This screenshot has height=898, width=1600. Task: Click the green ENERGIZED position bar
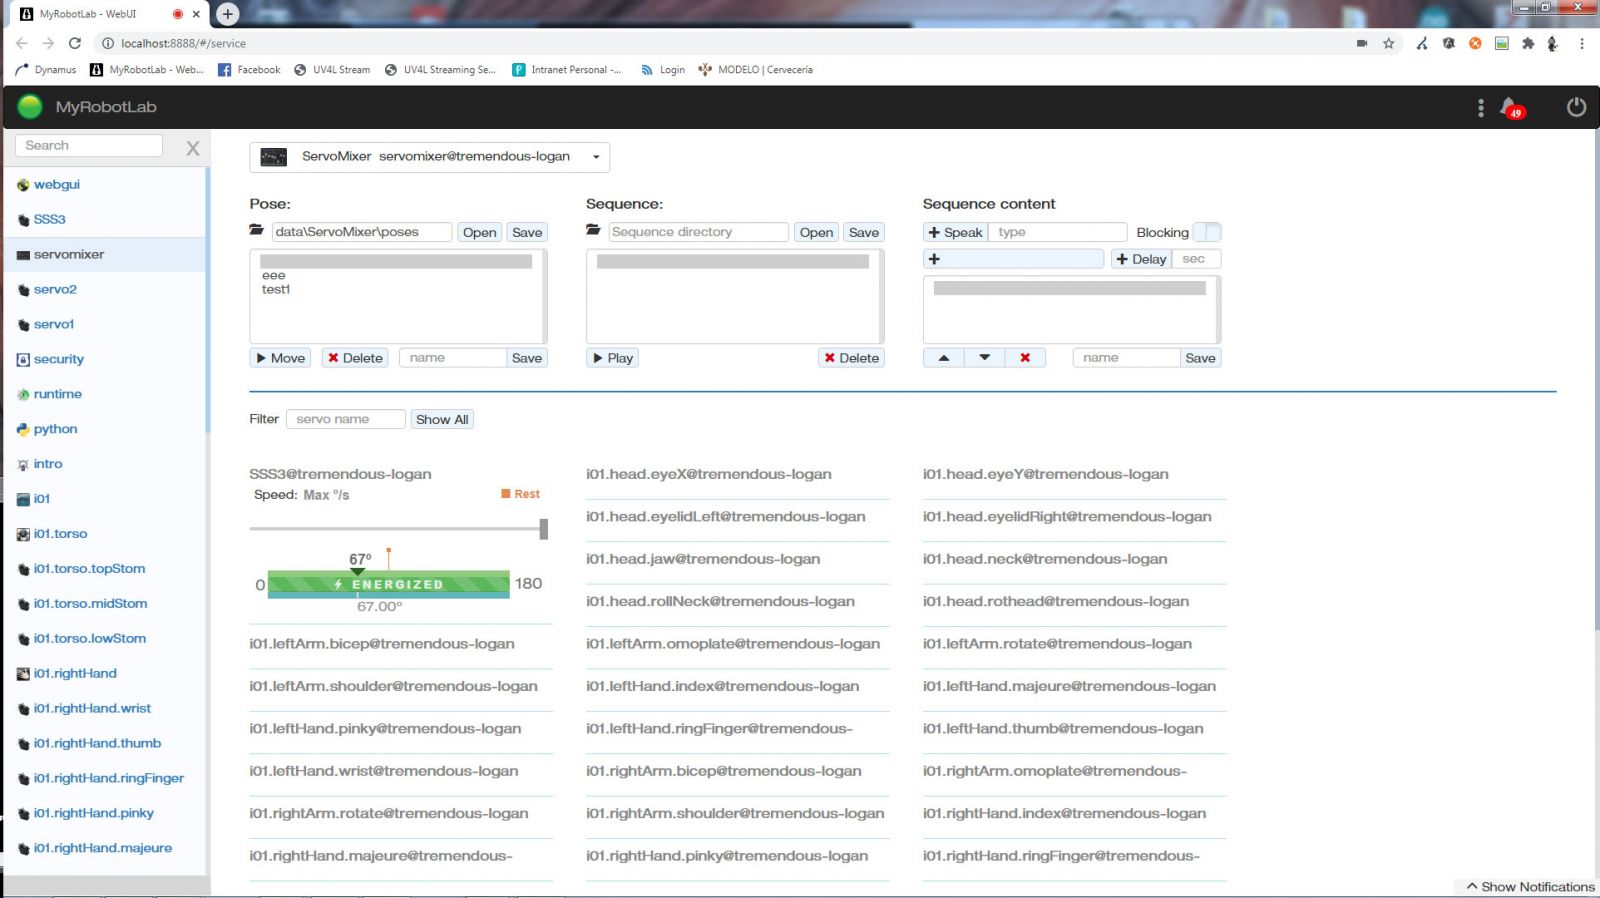388,584
